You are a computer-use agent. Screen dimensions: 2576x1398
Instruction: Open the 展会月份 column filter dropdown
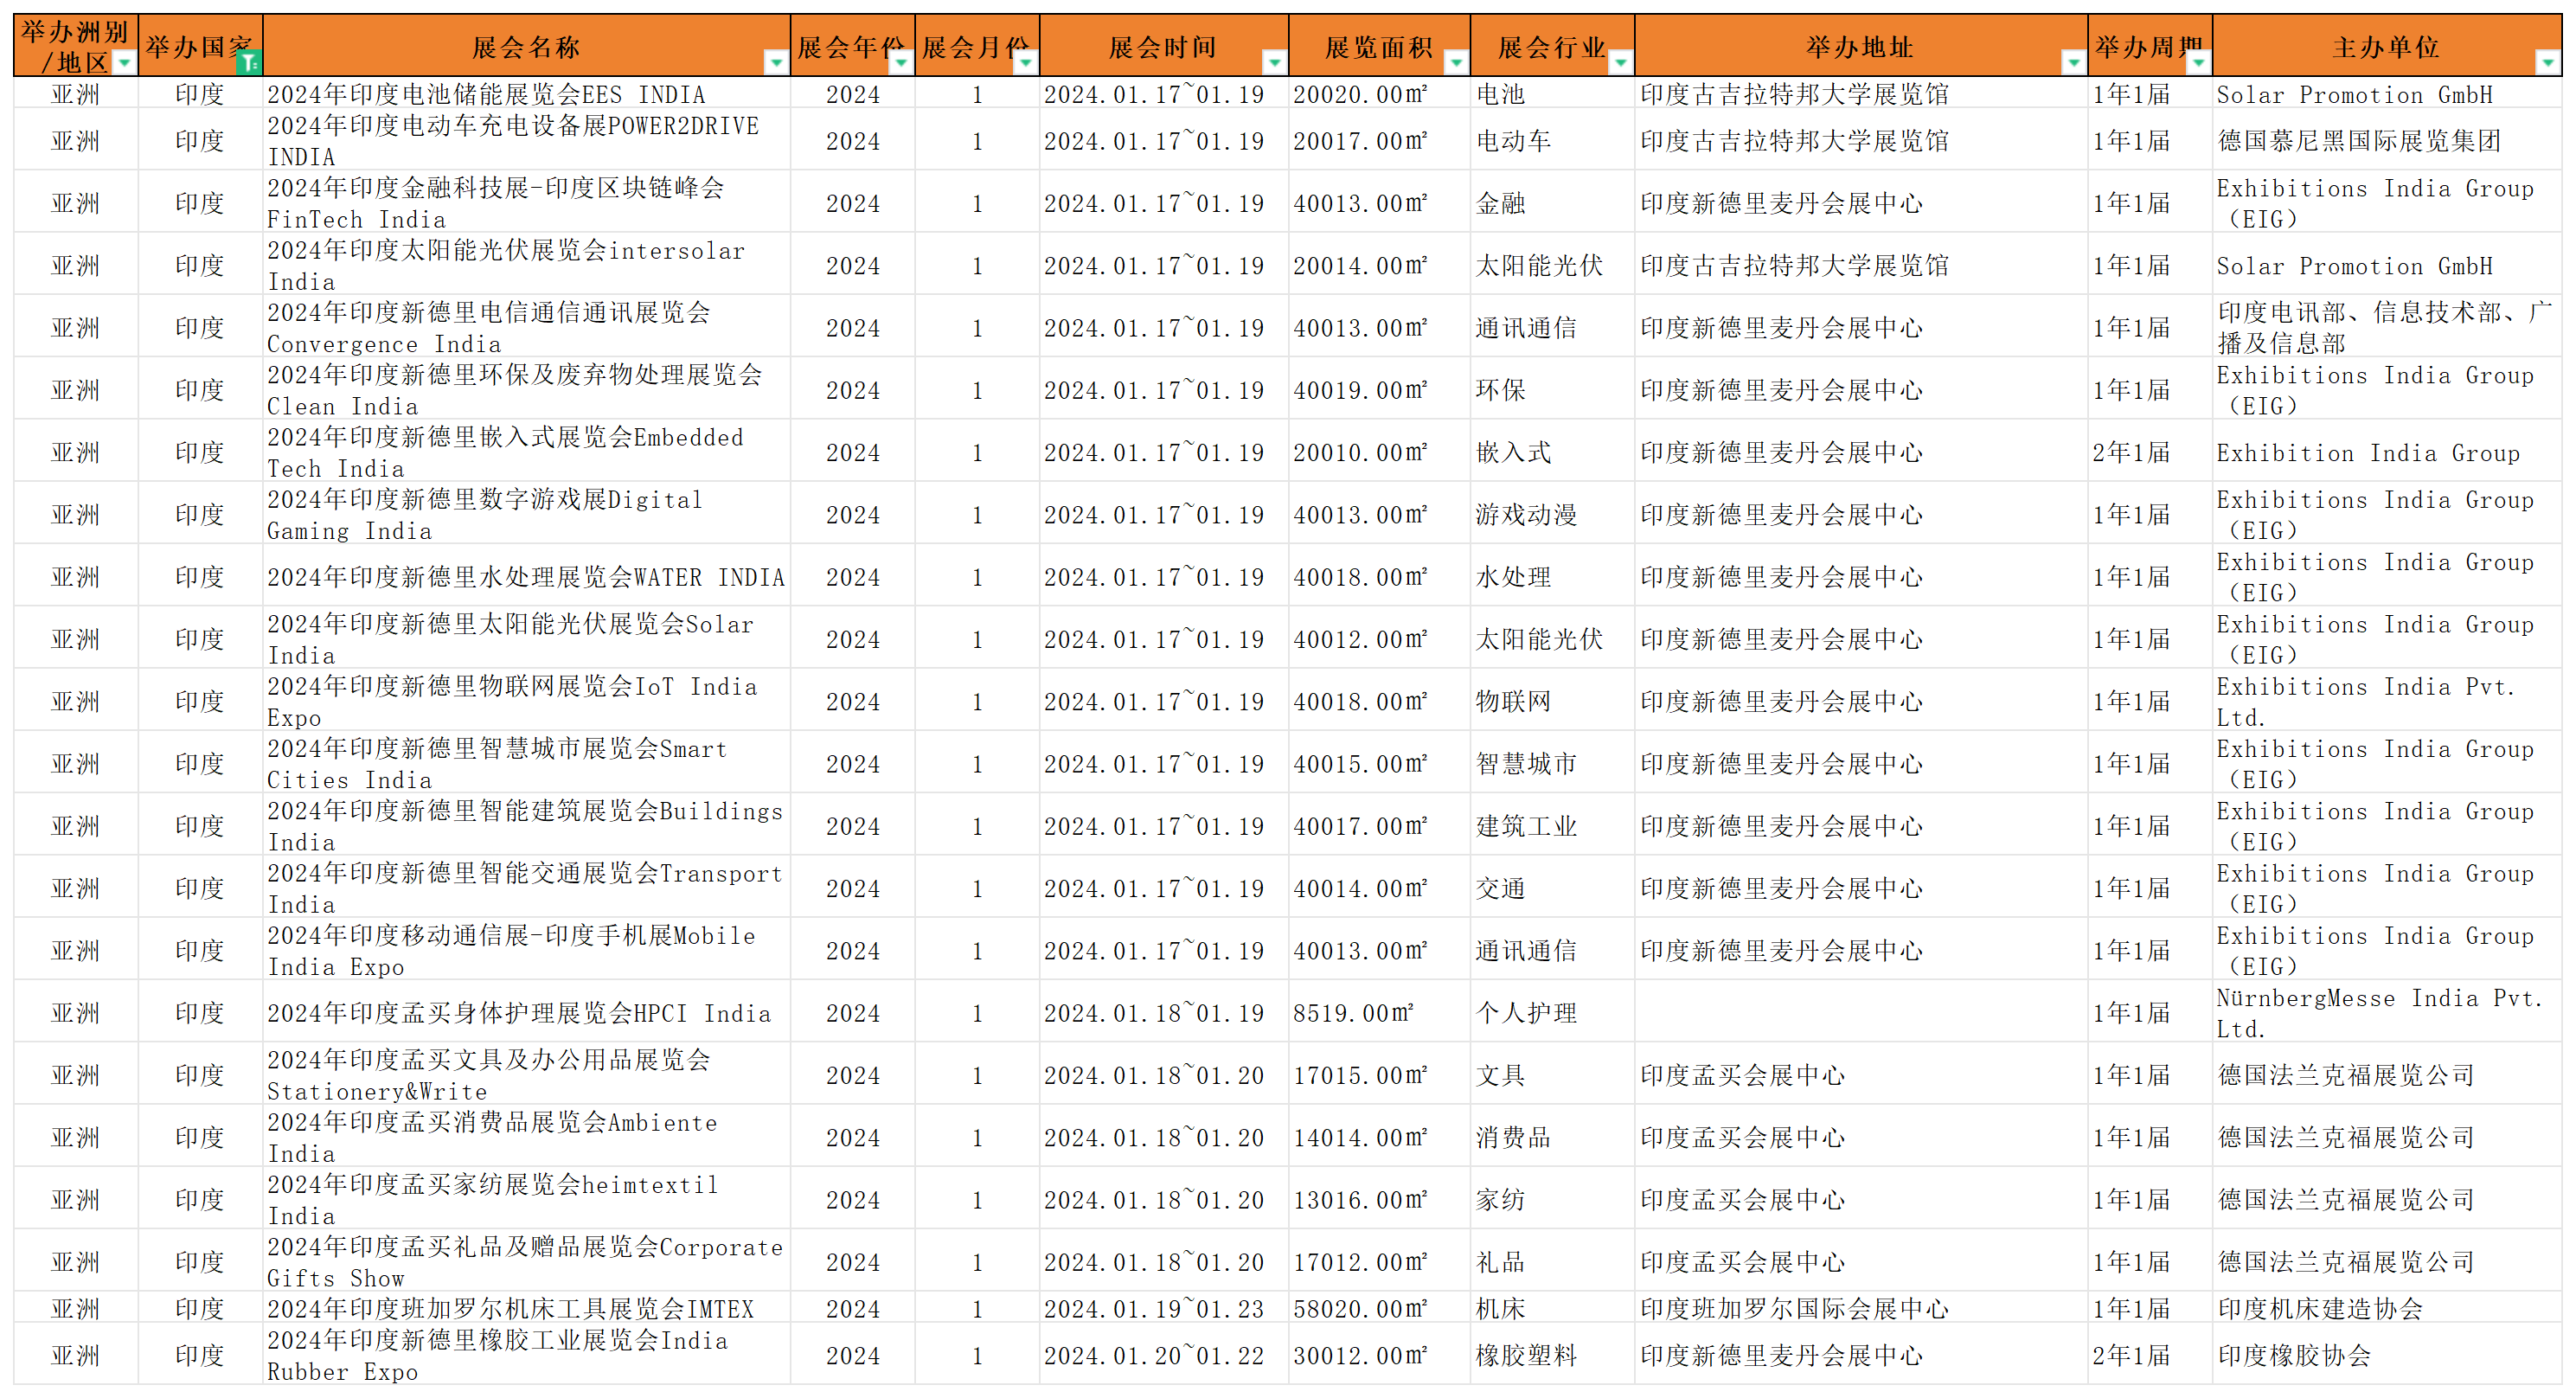pyautogui.click(x=1025, y=63)
